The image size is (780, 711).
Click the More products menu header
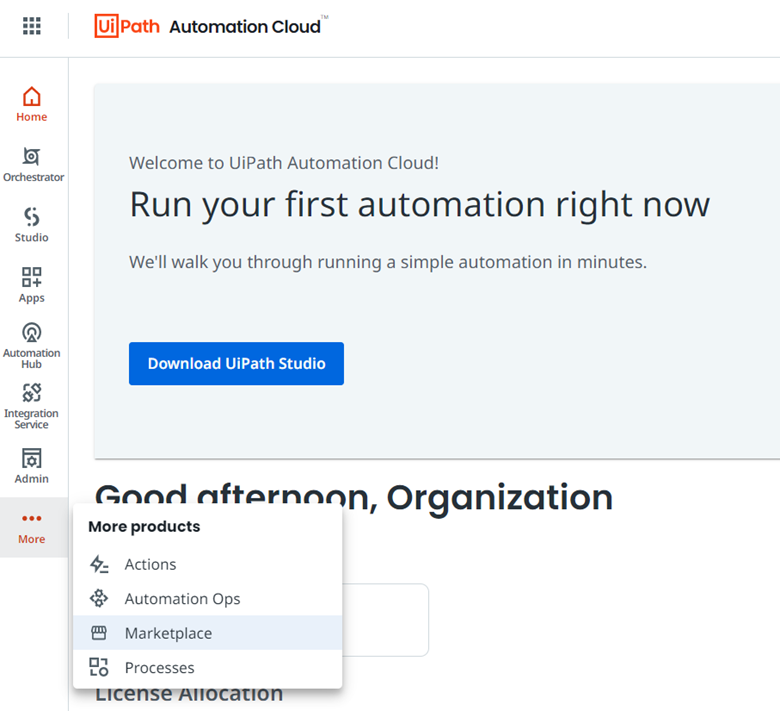click(144, 526)
